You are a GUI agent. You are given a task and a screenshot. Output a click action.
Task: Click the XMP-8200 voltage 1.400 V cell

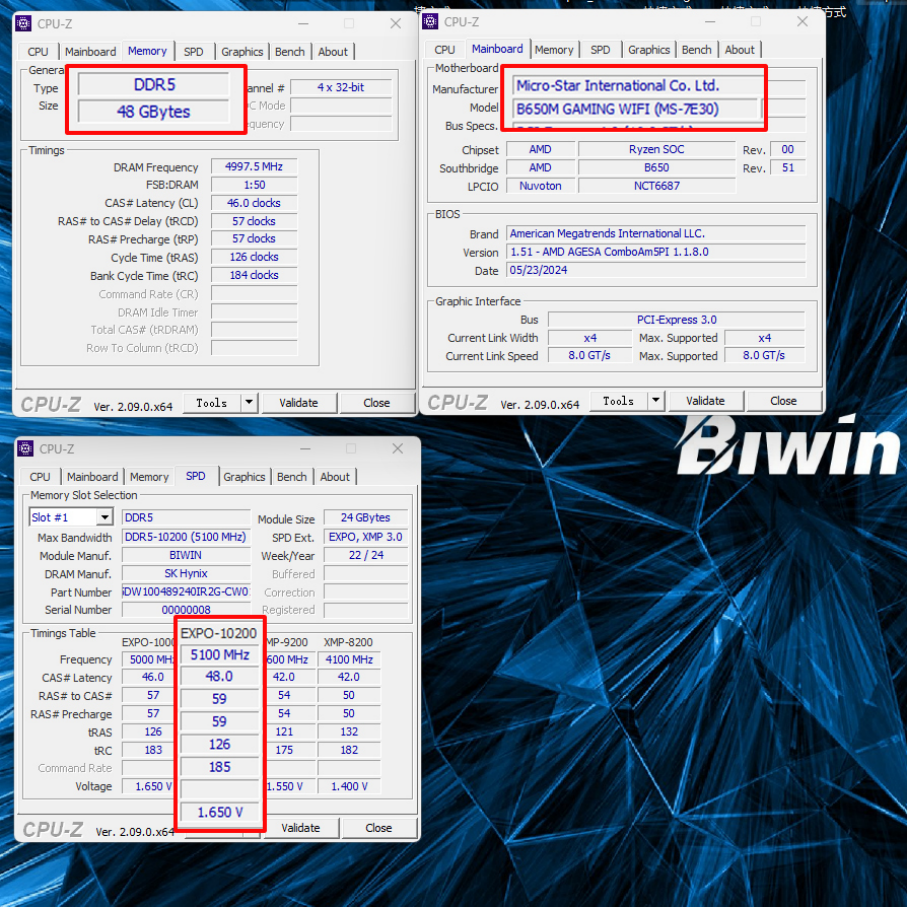pyautogui.click(x=349, y=786)
